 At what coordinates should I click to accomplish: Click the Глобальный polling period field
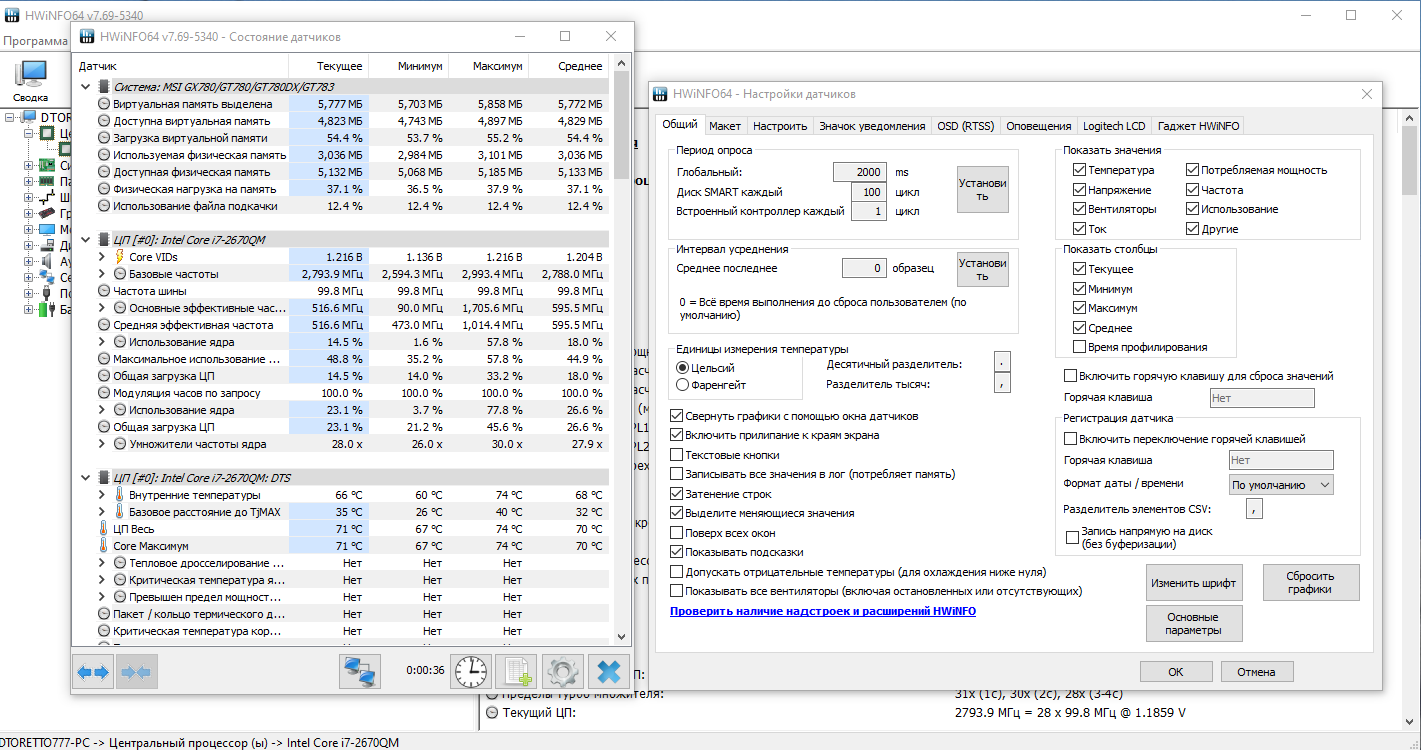859,172
